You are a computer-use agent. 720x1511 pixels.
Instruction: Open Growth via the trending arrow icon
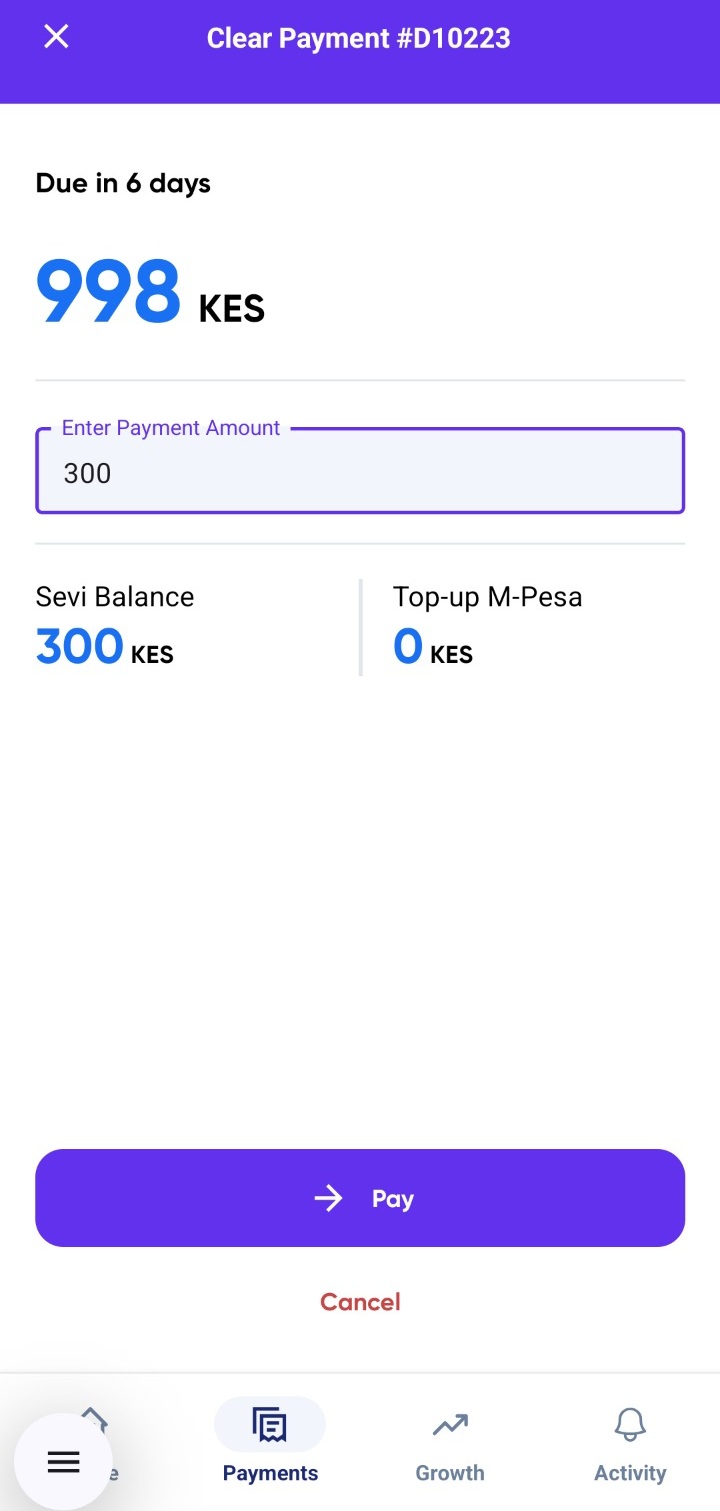pos(450,1424)
